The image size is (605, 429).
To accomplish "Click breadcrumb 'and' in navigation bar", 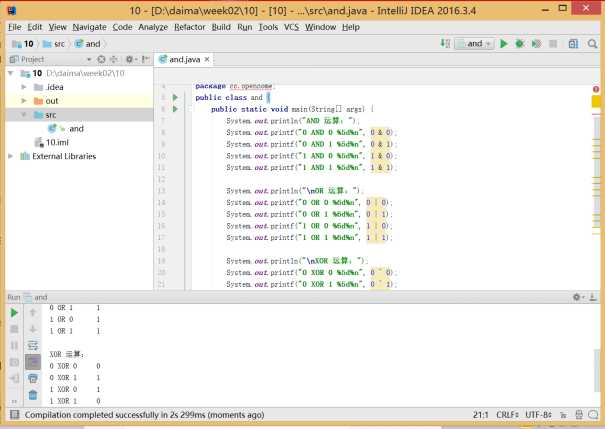I will point(88,44).
